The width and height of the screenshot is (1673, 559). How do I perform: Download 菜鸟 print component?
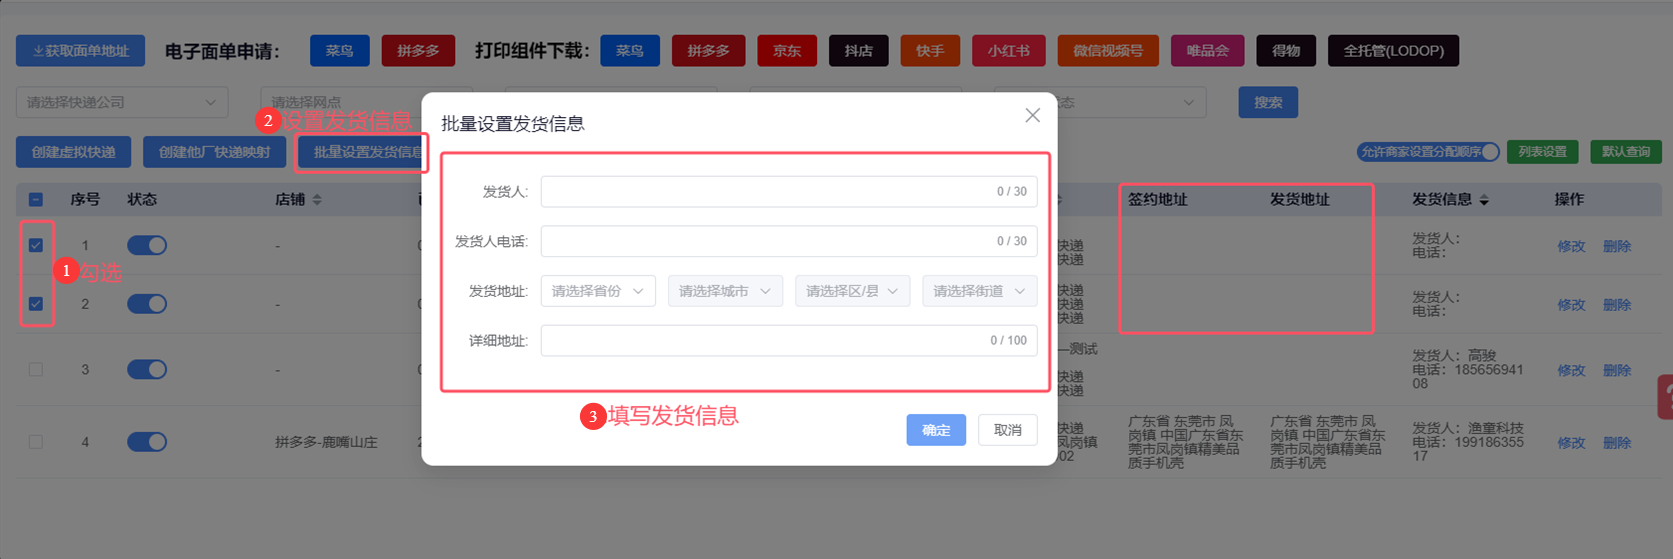coord(630,51)
